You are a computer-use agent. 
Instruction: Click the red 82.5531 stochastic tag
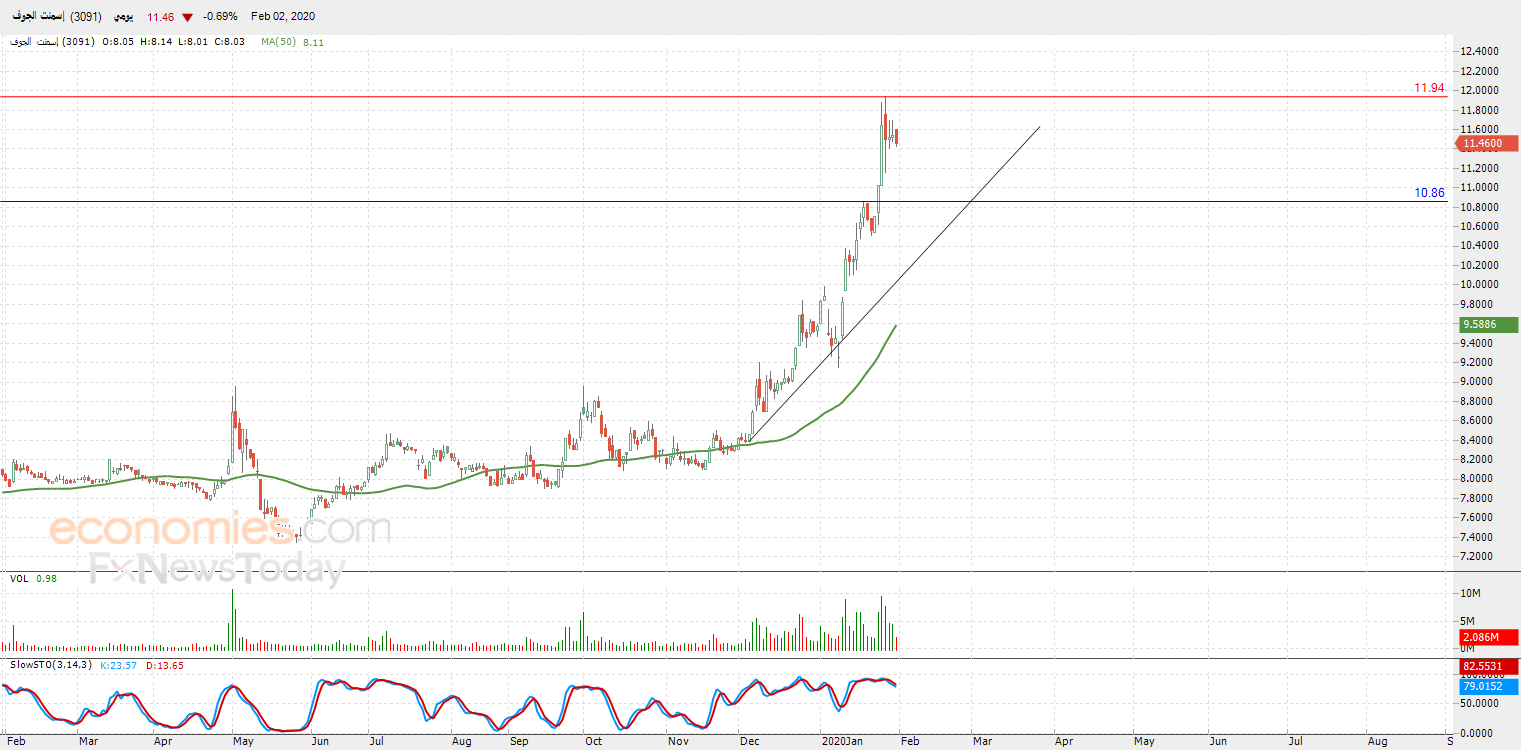point(1488,667)
